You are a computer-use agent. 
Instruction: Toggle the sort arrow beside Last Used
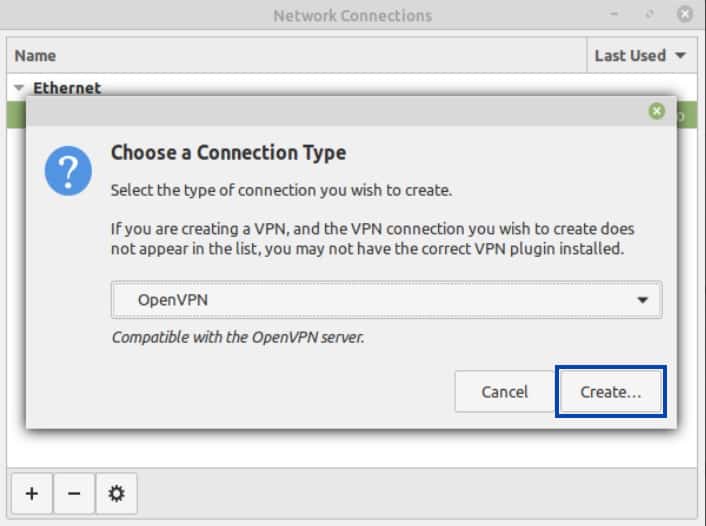(x=681, y=55)
